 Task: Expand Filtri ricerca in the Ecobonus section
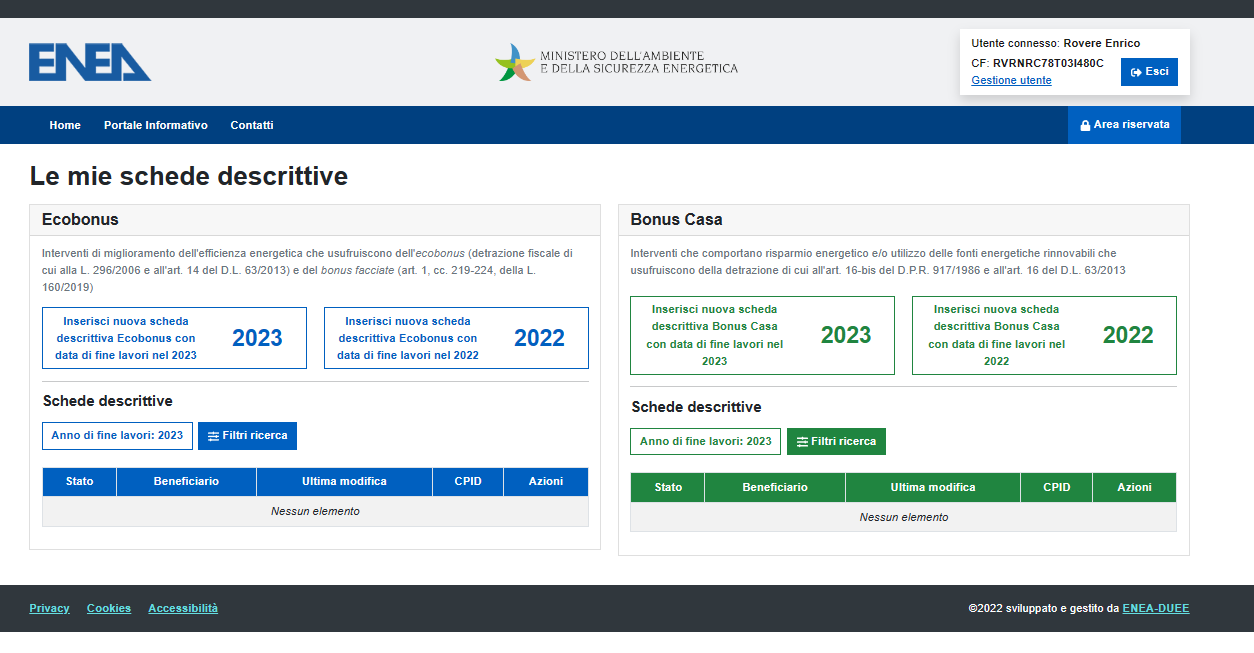(x=247, y=435)
